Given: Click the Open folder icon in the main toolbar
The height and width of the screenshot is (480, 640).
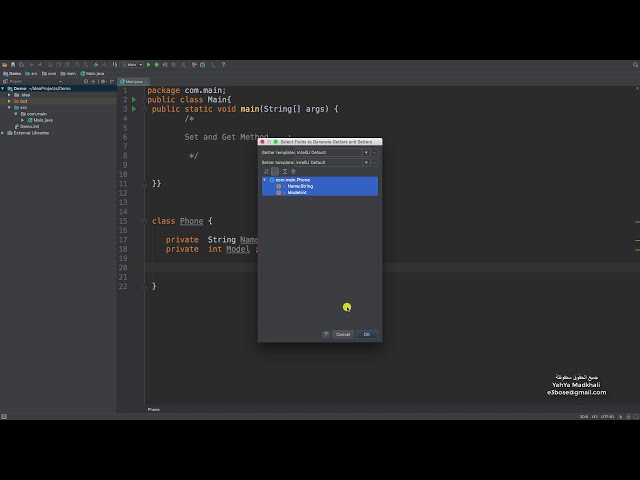Looking at the screenshot, I should tap(4, 64).
